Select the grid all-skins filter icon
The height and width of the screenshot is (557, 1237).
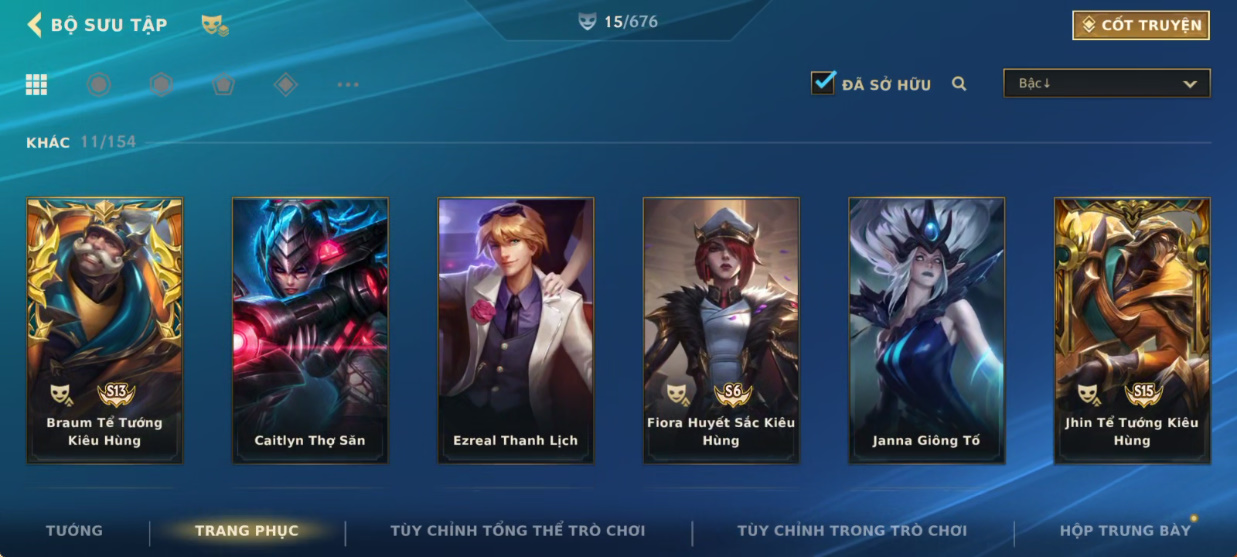click(x=37, y=85)
